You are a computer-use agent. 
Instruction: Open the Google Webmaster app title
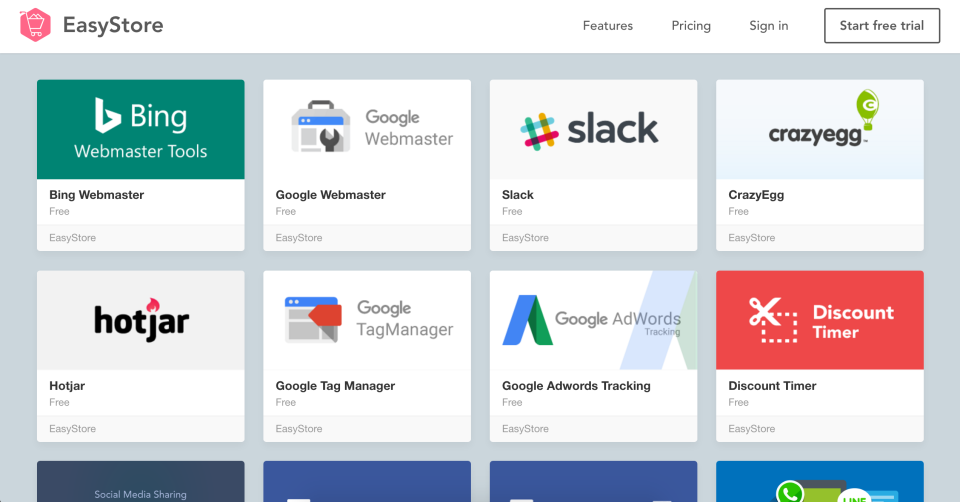pos(331,195)
